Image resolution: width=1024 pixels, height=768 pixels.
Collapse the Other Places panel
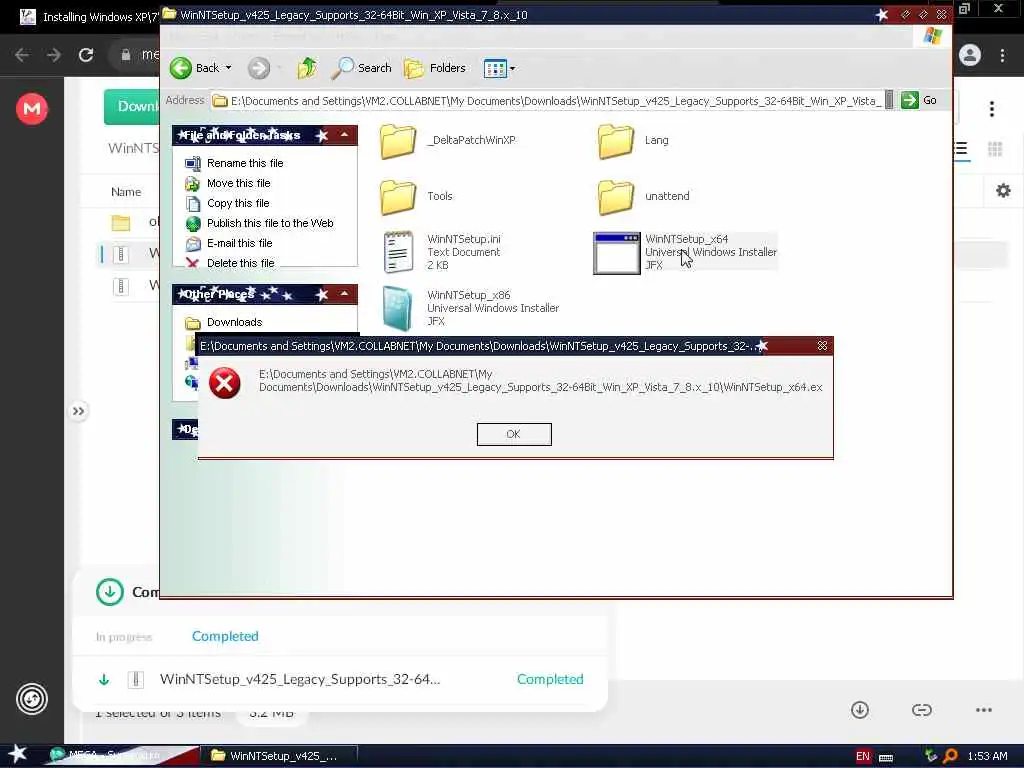[x=344, y=294]
